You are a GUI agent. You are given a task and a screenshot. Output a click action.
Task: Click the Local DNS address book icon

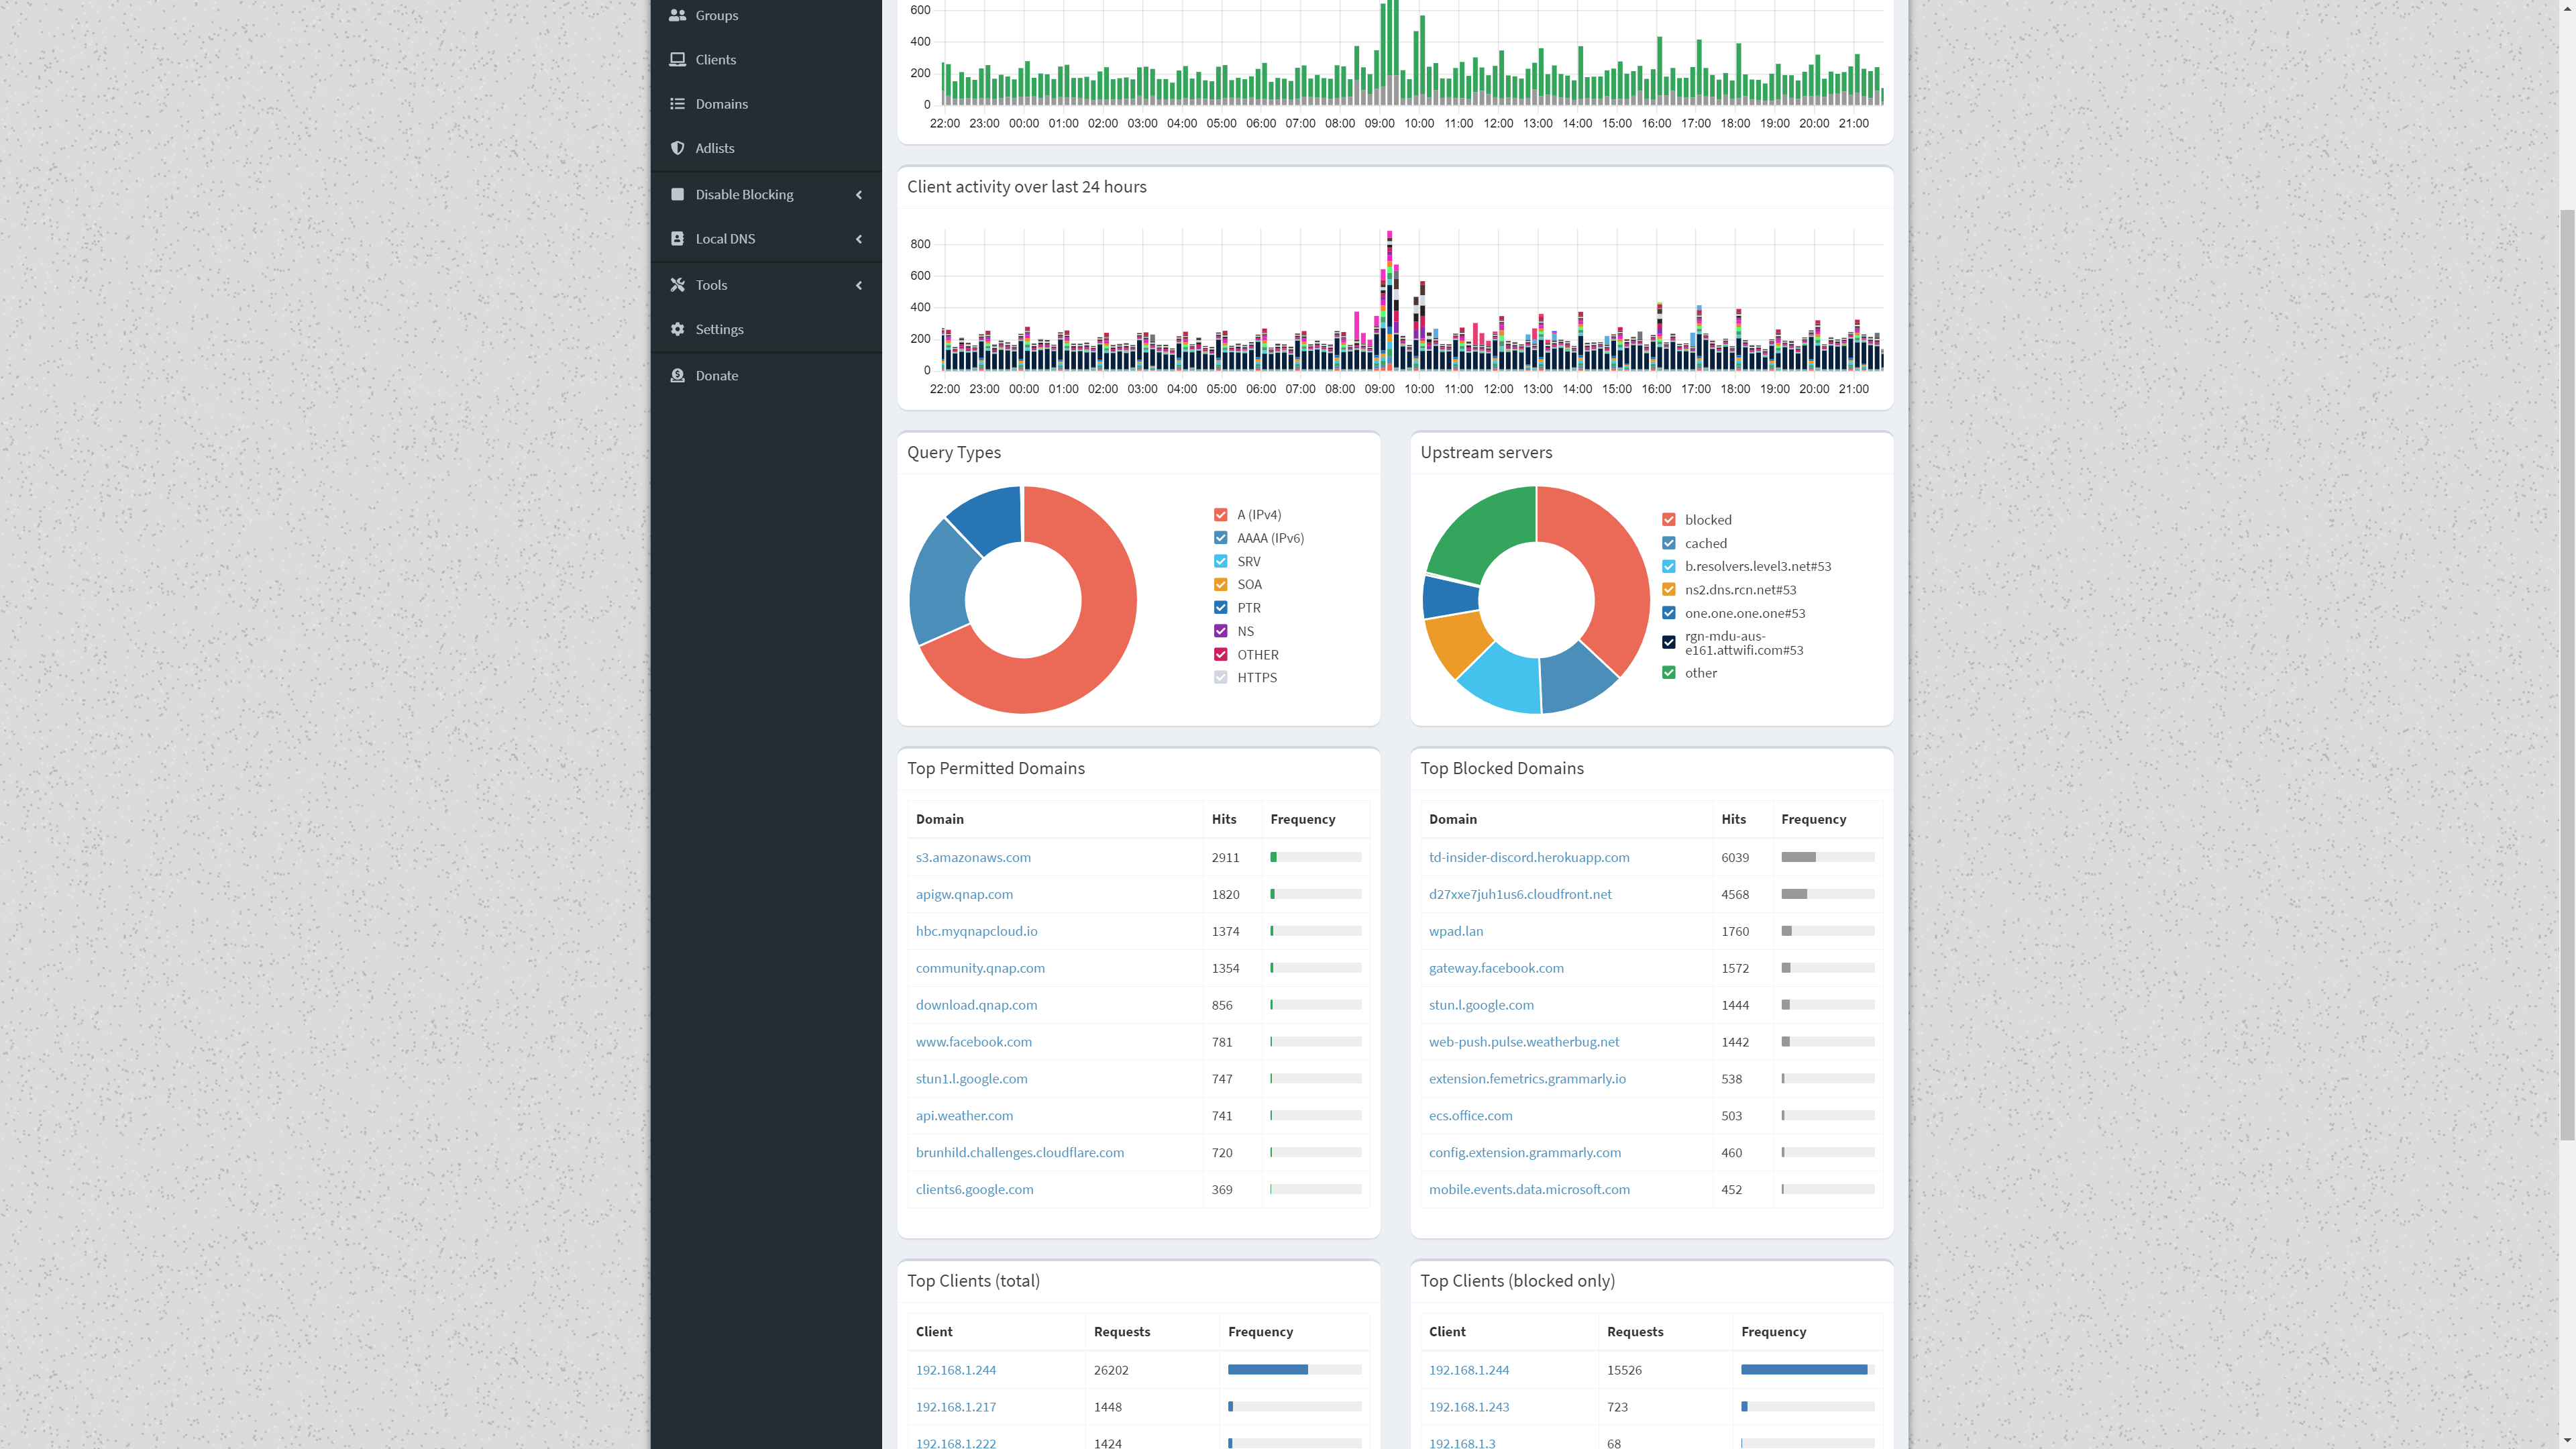677,238
